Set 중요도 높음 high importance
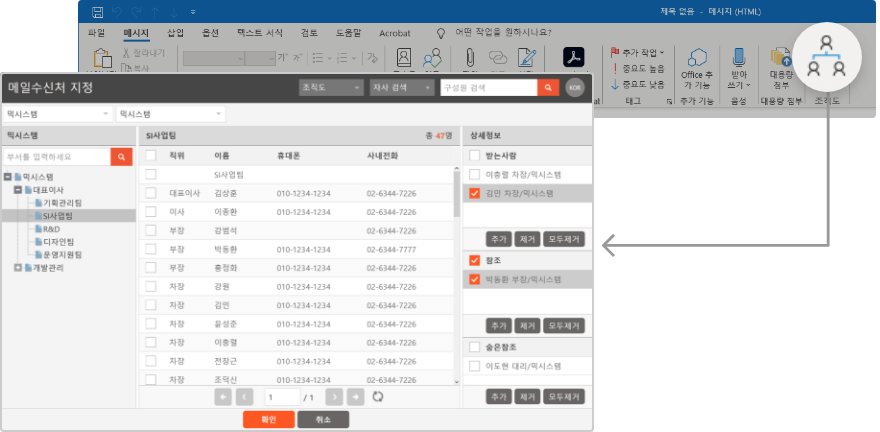The width and height of the screenshot is (880, 432). click(x=639, y=68)
